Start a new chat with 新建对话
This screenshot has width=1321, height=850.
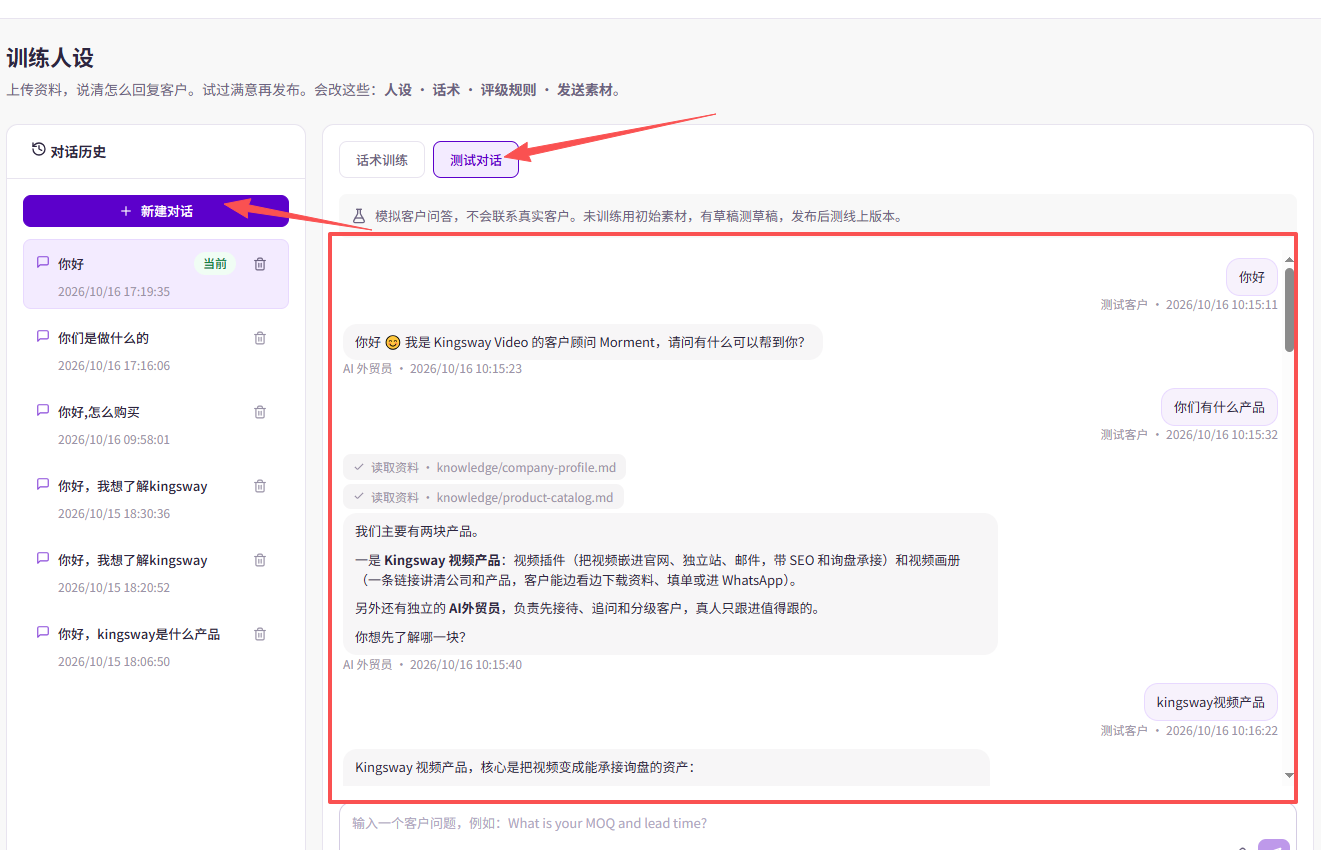pos(156,211)
